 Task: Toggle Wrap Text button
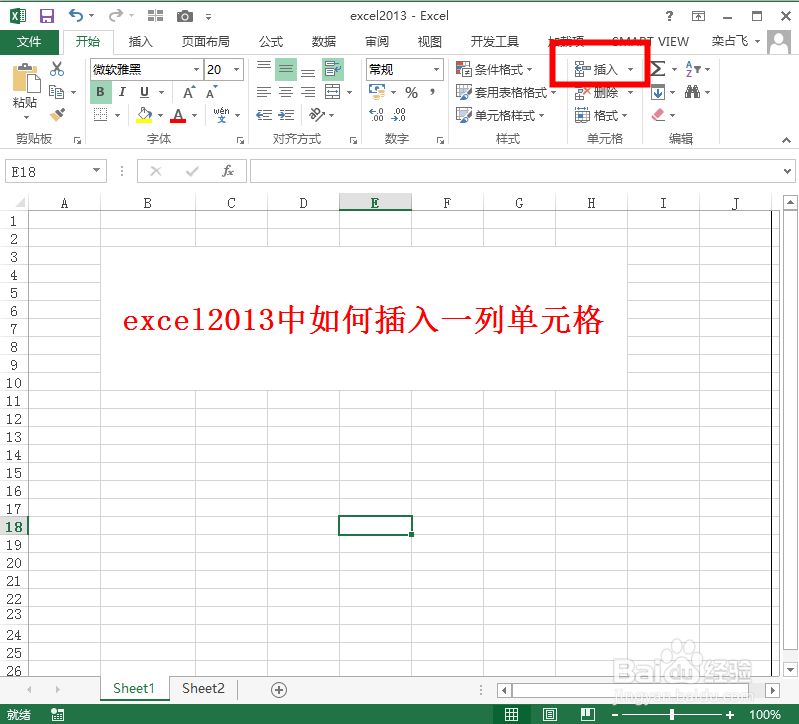click(333, 69)
